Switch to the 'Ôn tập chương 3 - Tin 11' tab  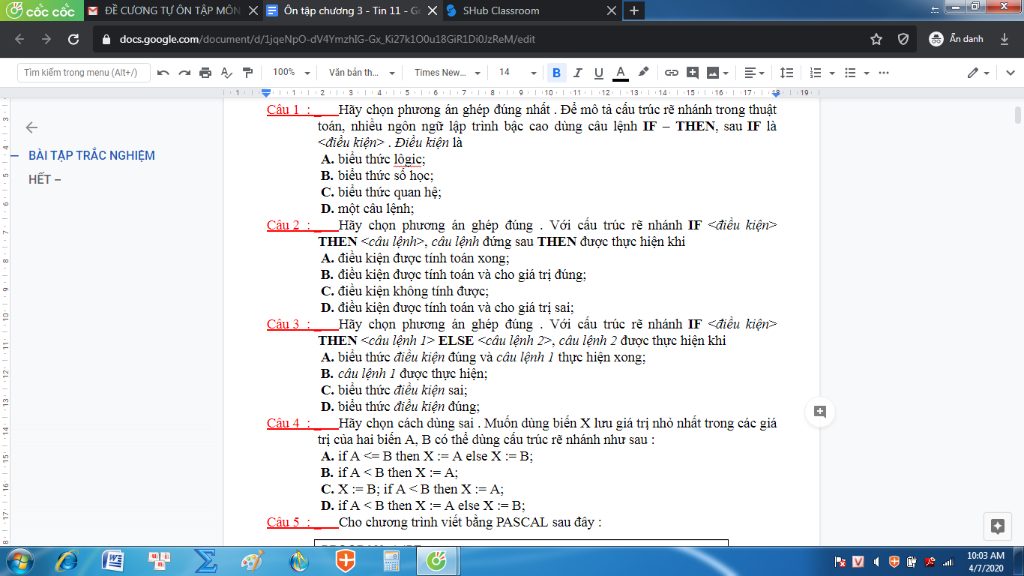click(352, 10)
